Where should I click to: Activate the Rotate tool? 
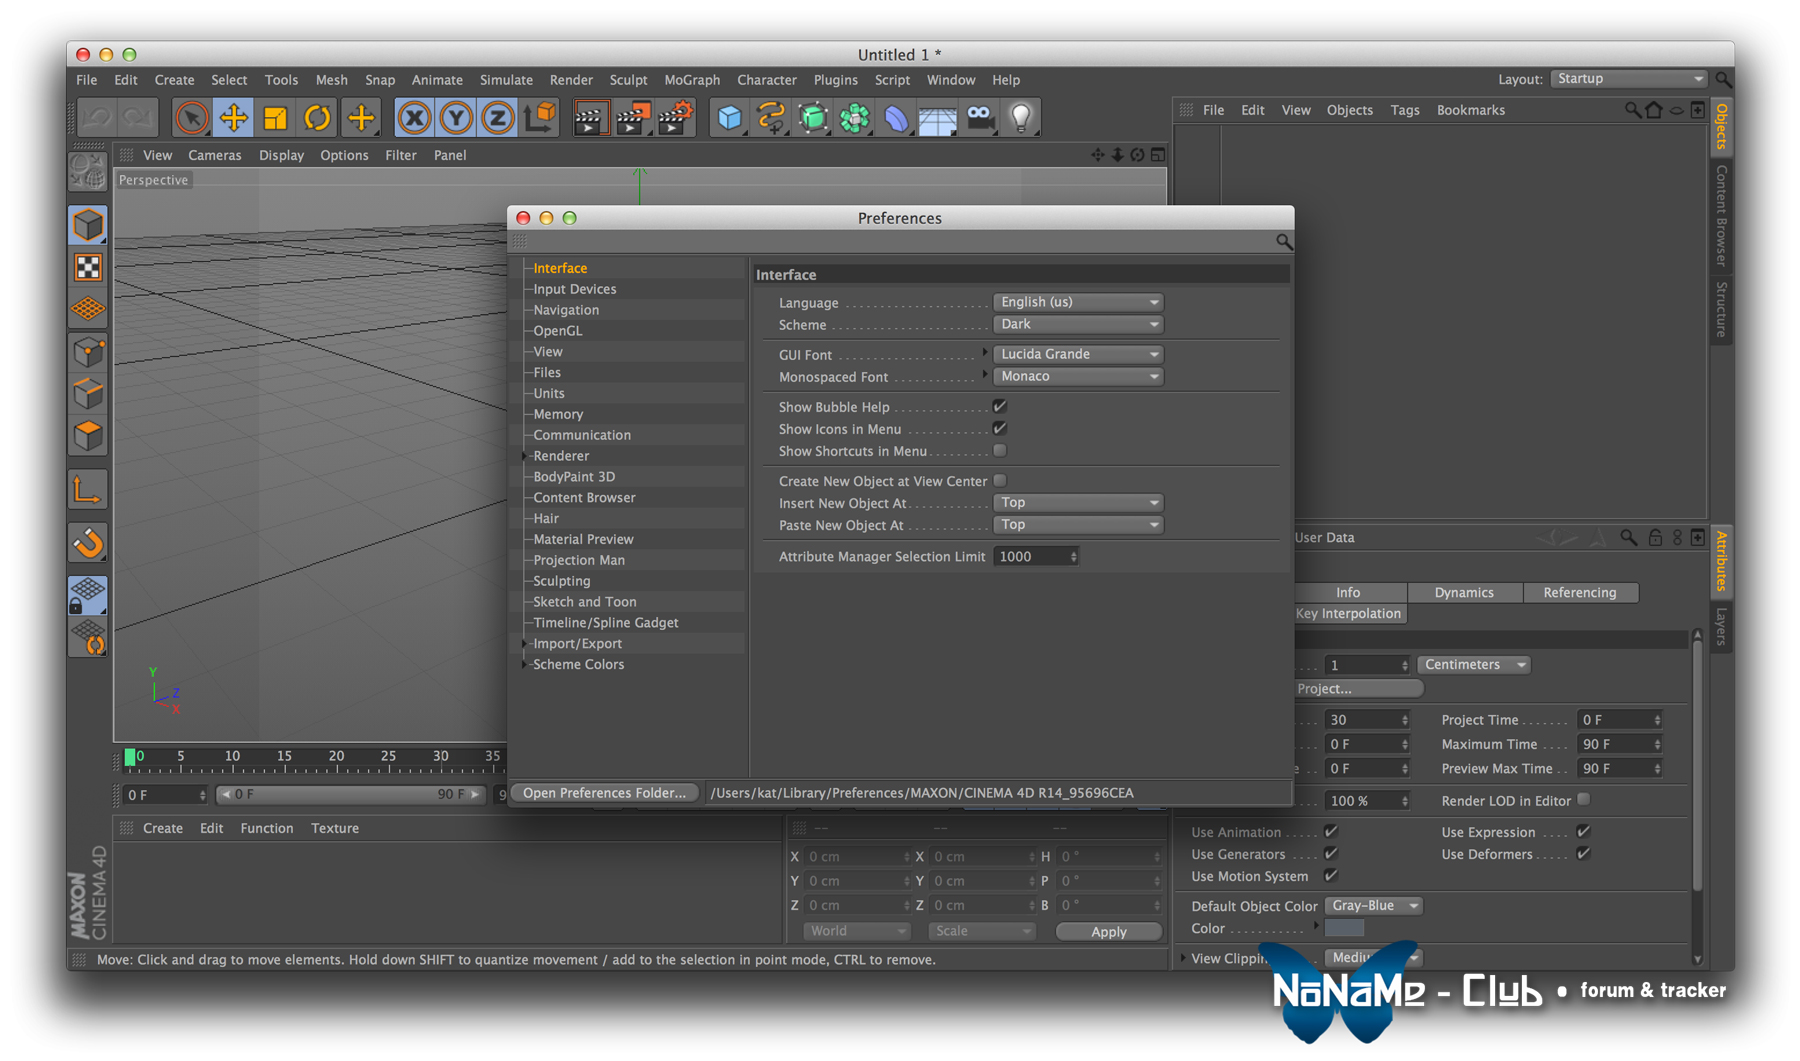coord(317,118)
